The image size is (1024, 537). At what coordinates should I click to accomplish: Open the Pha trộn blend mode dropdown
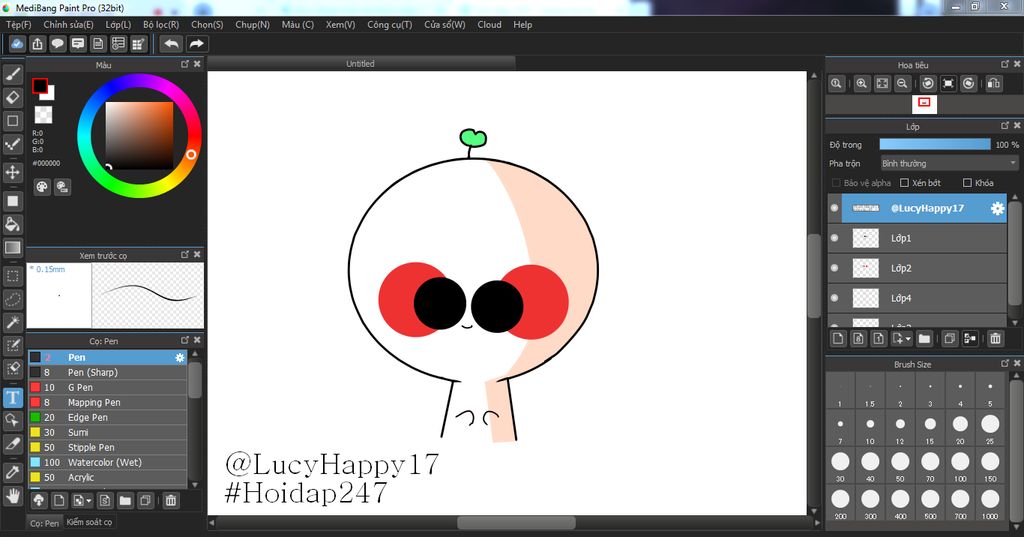pyautogui.click(x=949, y=163)
